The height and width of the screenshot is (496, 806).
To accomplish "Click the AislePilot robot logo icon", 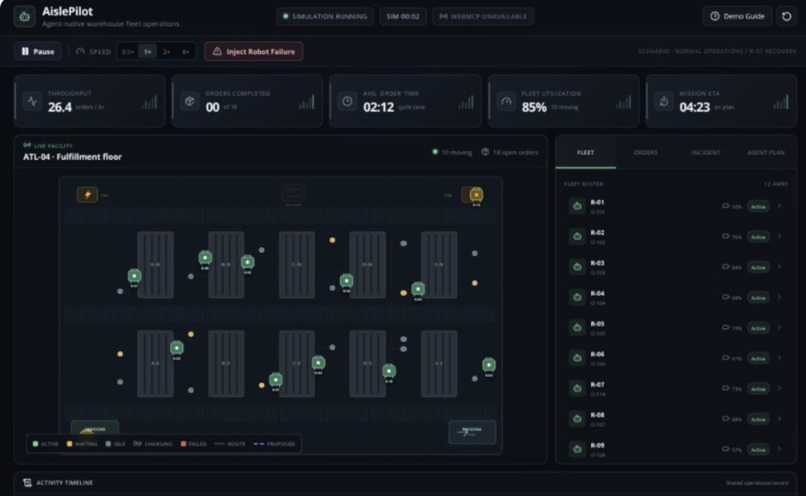I will click(24, 16).
